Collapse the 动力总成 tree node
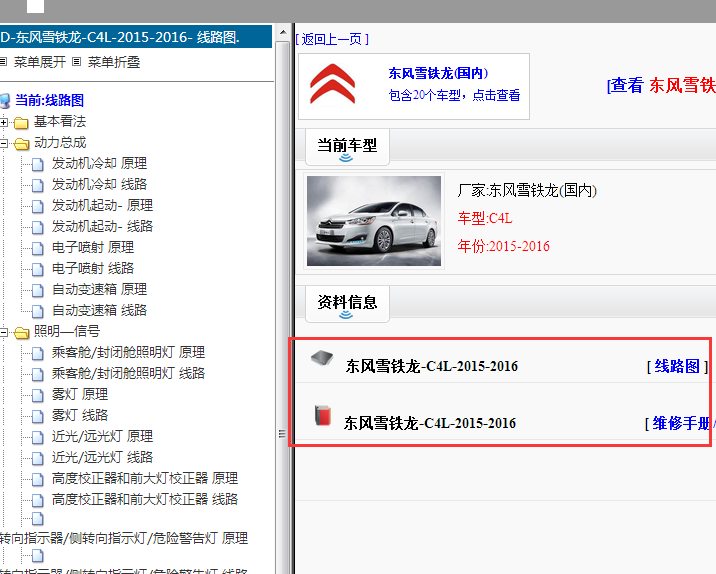 tap(3, 143)
